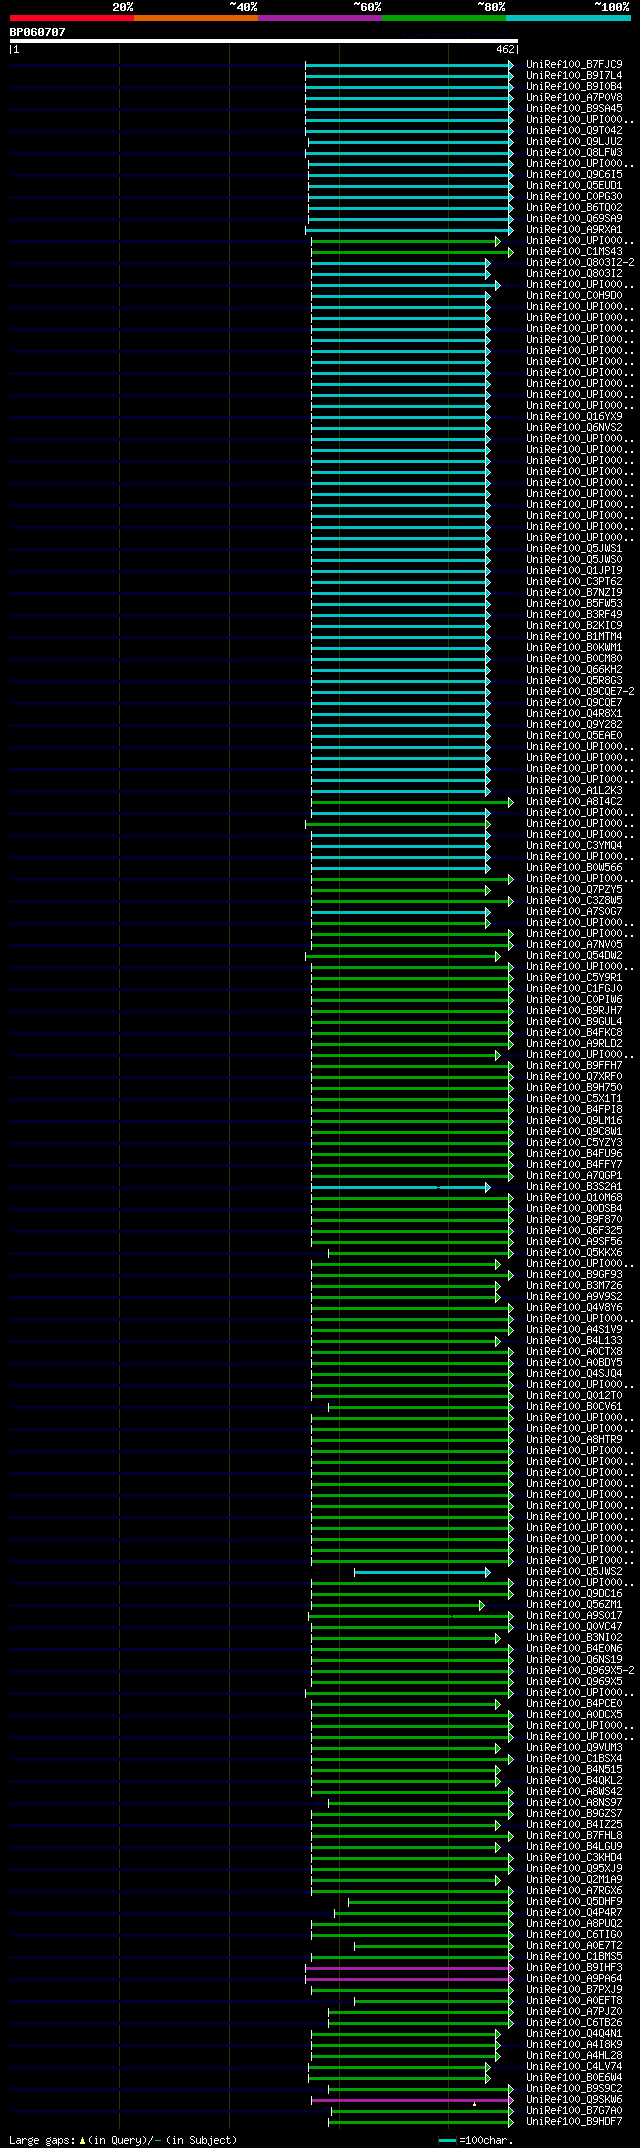Screen dimensions: 640x2148
Task: Select the label UniRef100_Q5JWS2
Action: [x=574, y=1571]
